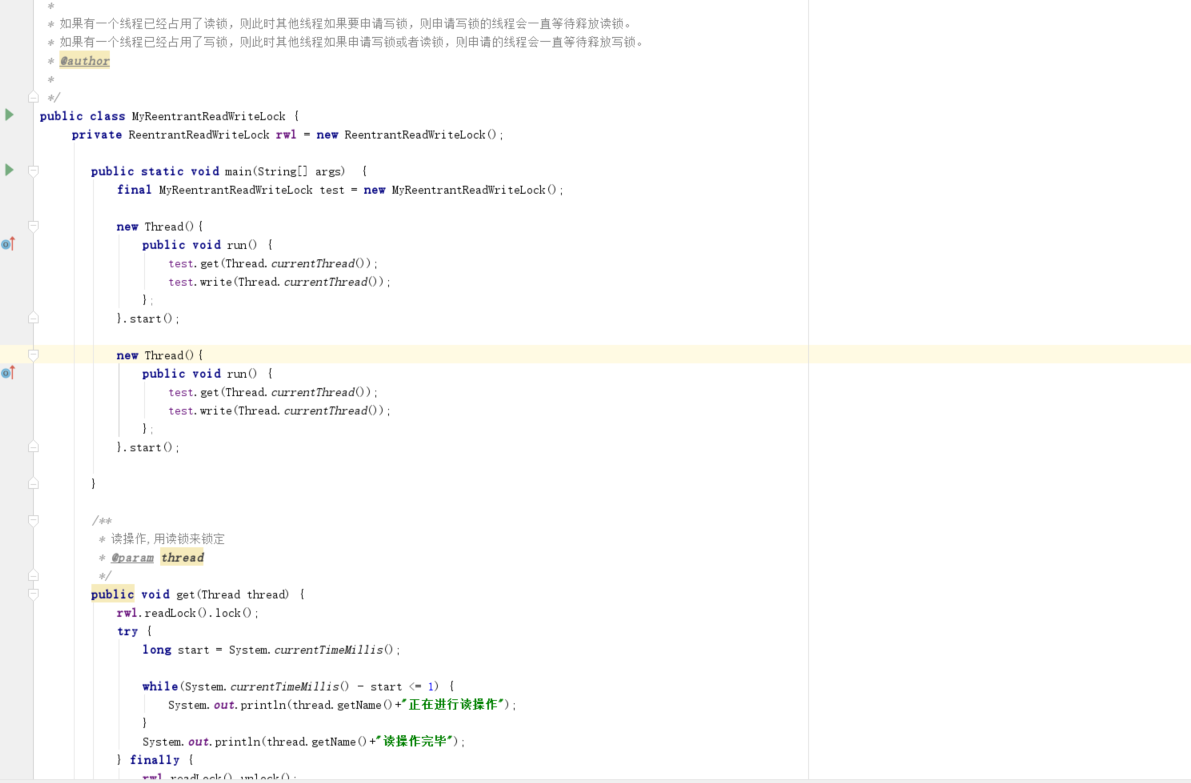Click 'String[] args' in the main signature
Image resolution: width=1191 pixels, height=783 pixels.
[299, 172]
